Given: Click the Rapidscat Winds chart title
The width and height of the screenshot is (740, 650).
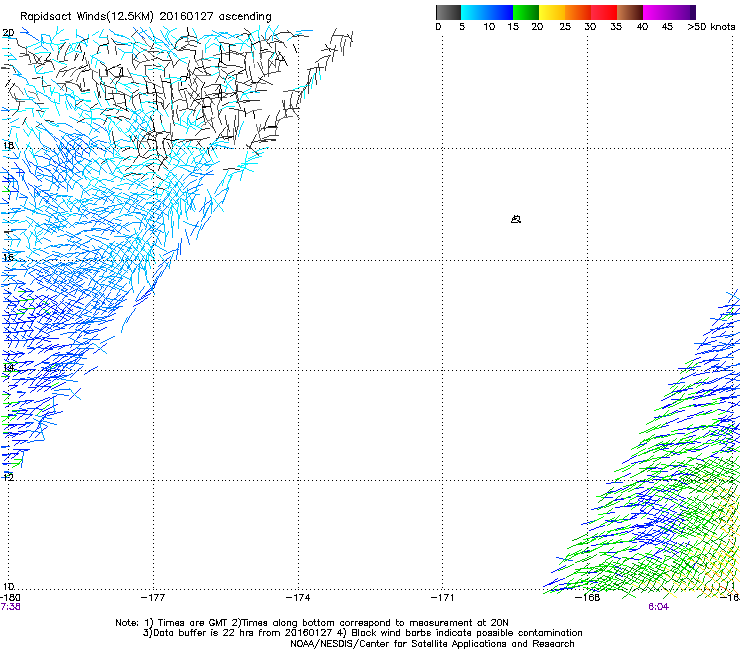Looking at the screenshot, I should click(146, 16).
